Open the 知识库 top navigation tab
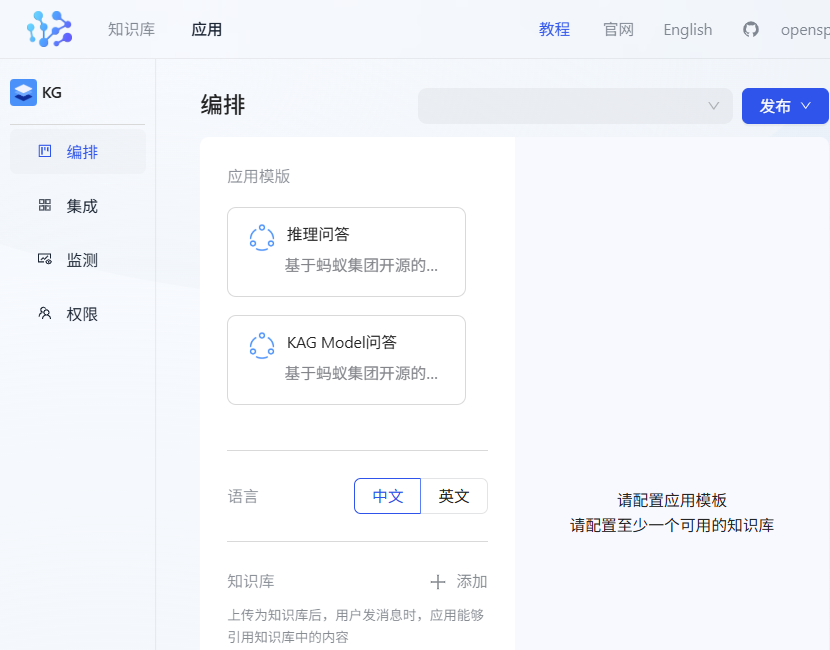The height and width of the screenshot is (650, 830). click(x=131, y=30)
